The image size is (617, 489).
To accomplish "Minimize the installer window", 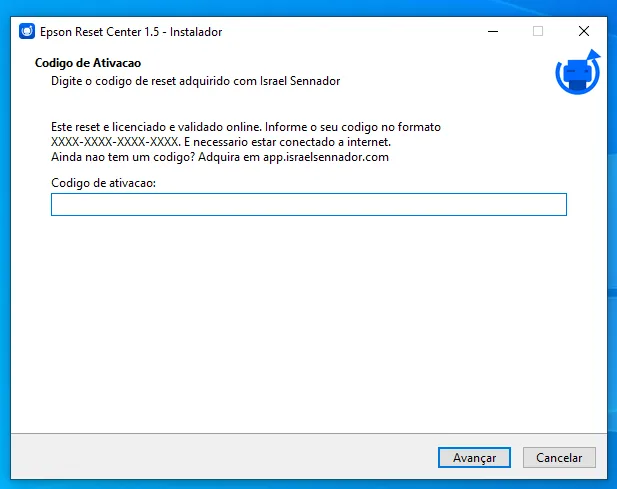I will click(493, 31).
